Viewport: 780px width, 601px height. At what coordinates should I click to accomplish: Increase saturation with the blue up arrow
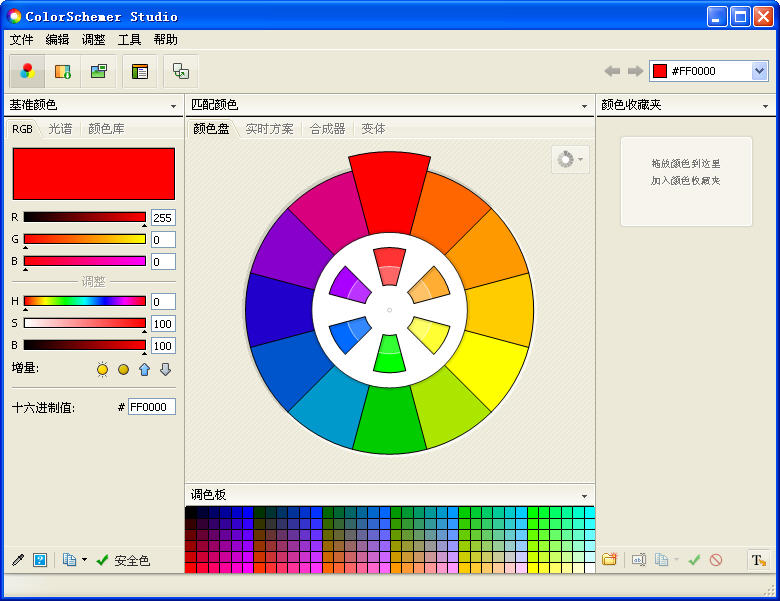pos(144,369)
